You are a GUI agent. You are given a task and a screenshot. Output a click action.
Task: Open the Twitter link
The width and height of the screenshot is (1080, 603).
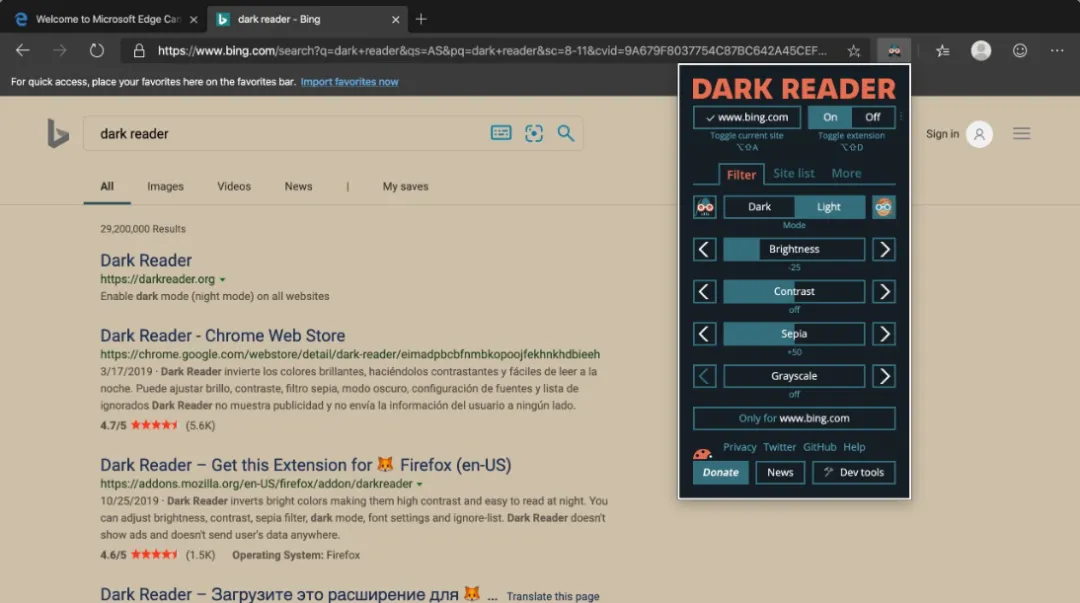click(x=779, y=447)
